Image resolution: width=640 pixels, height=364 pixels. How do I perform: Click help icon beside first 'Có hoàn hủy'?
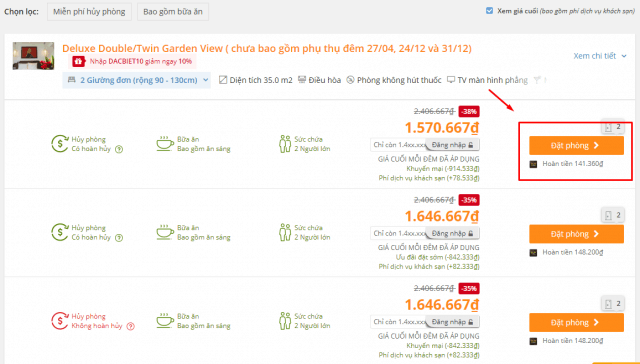(x=119, y=149)
